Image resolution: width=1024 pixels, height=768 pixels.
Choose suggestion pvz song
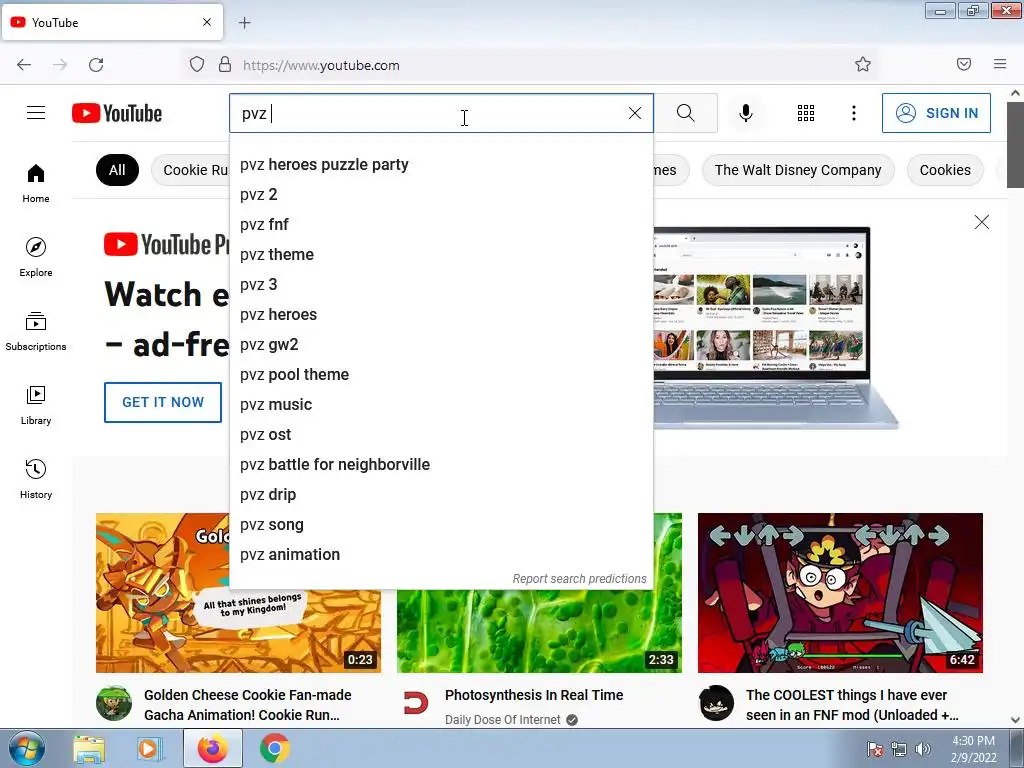(441, 525)
